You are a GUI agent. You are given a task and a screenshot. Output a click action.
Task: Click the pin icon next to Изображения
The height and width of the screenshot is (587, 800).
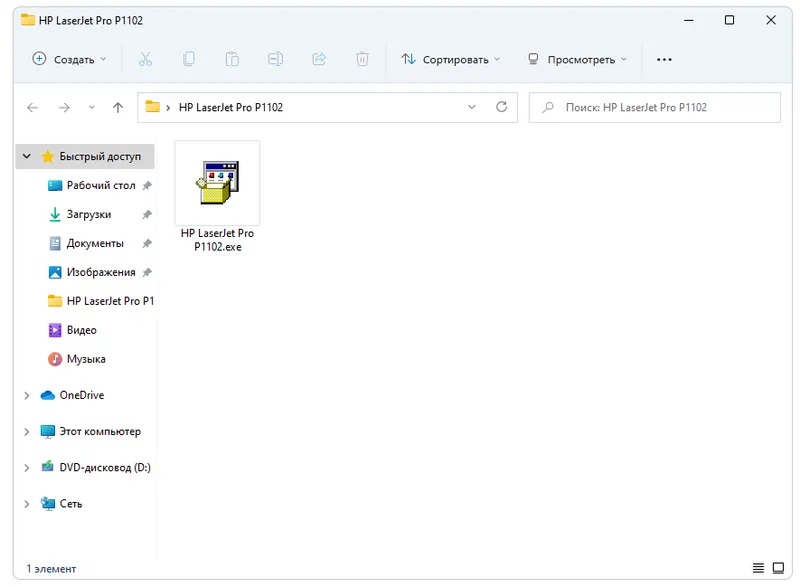point(147,272)
